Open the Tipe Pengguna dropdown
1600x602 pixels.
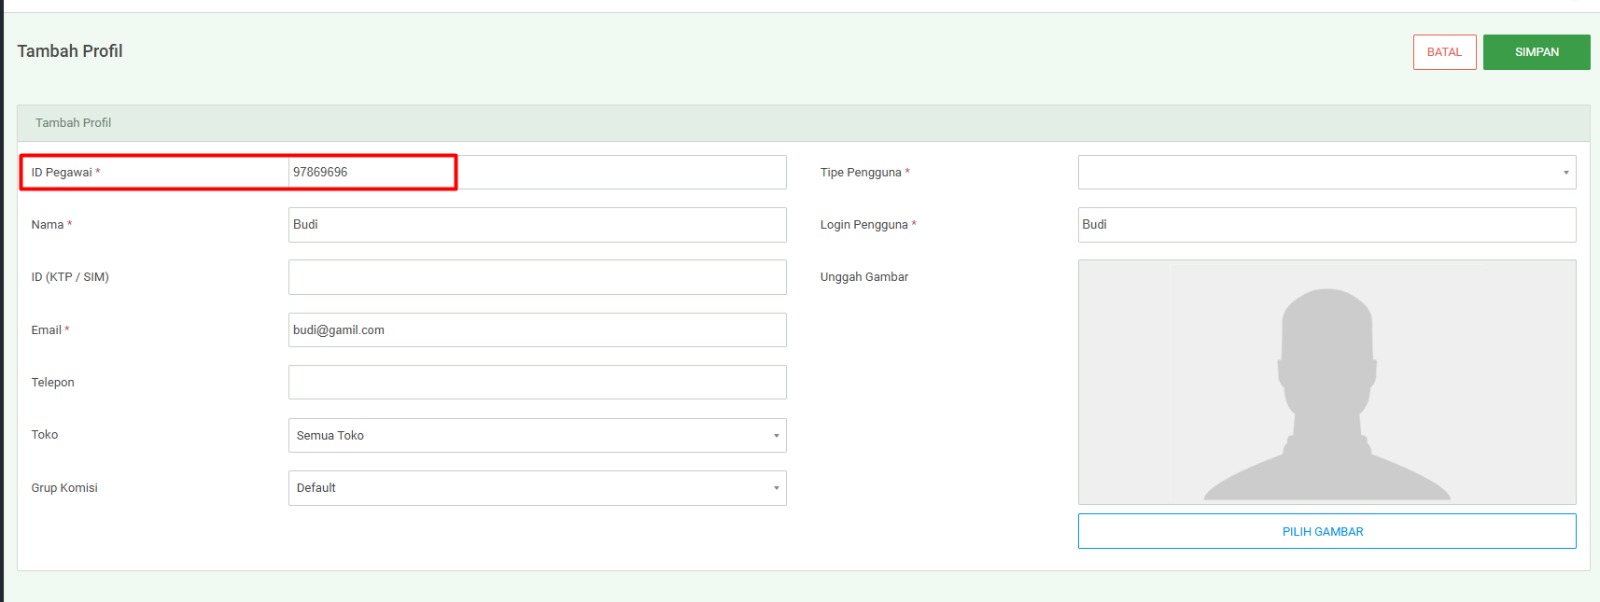(1326, 172)
